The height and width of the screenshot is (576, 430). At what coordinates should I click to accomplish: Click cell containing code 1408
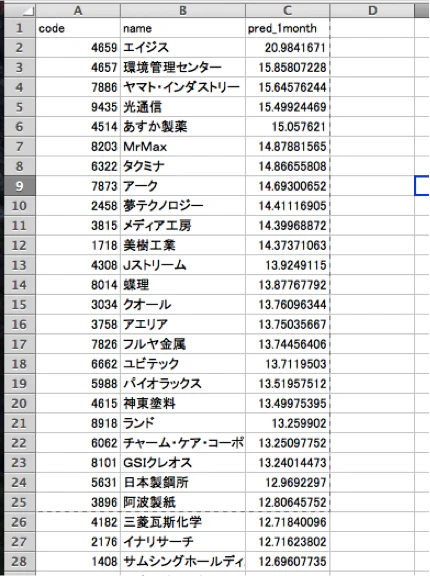click(x=78, y=561)
